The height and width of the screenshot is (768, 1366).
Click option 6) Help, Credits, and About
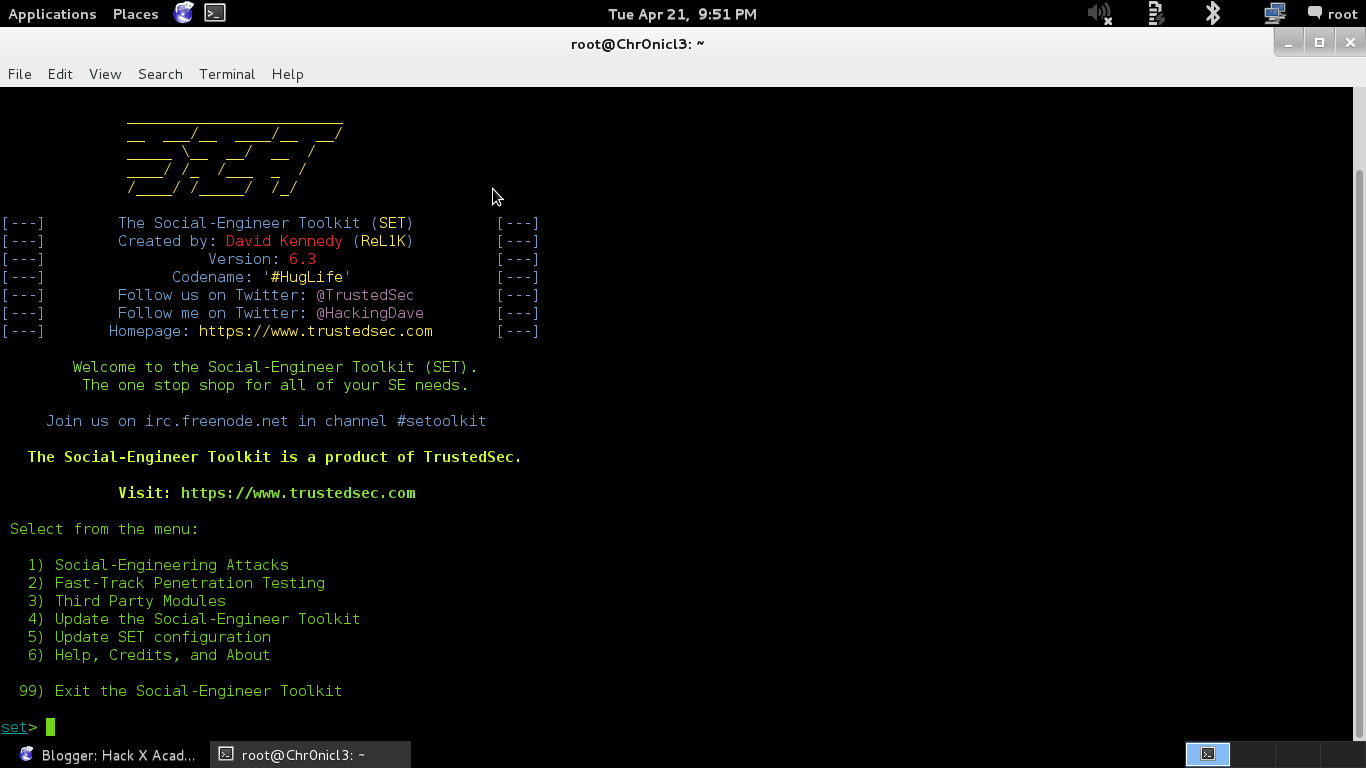pyautogui.click(x=150, y=655)
